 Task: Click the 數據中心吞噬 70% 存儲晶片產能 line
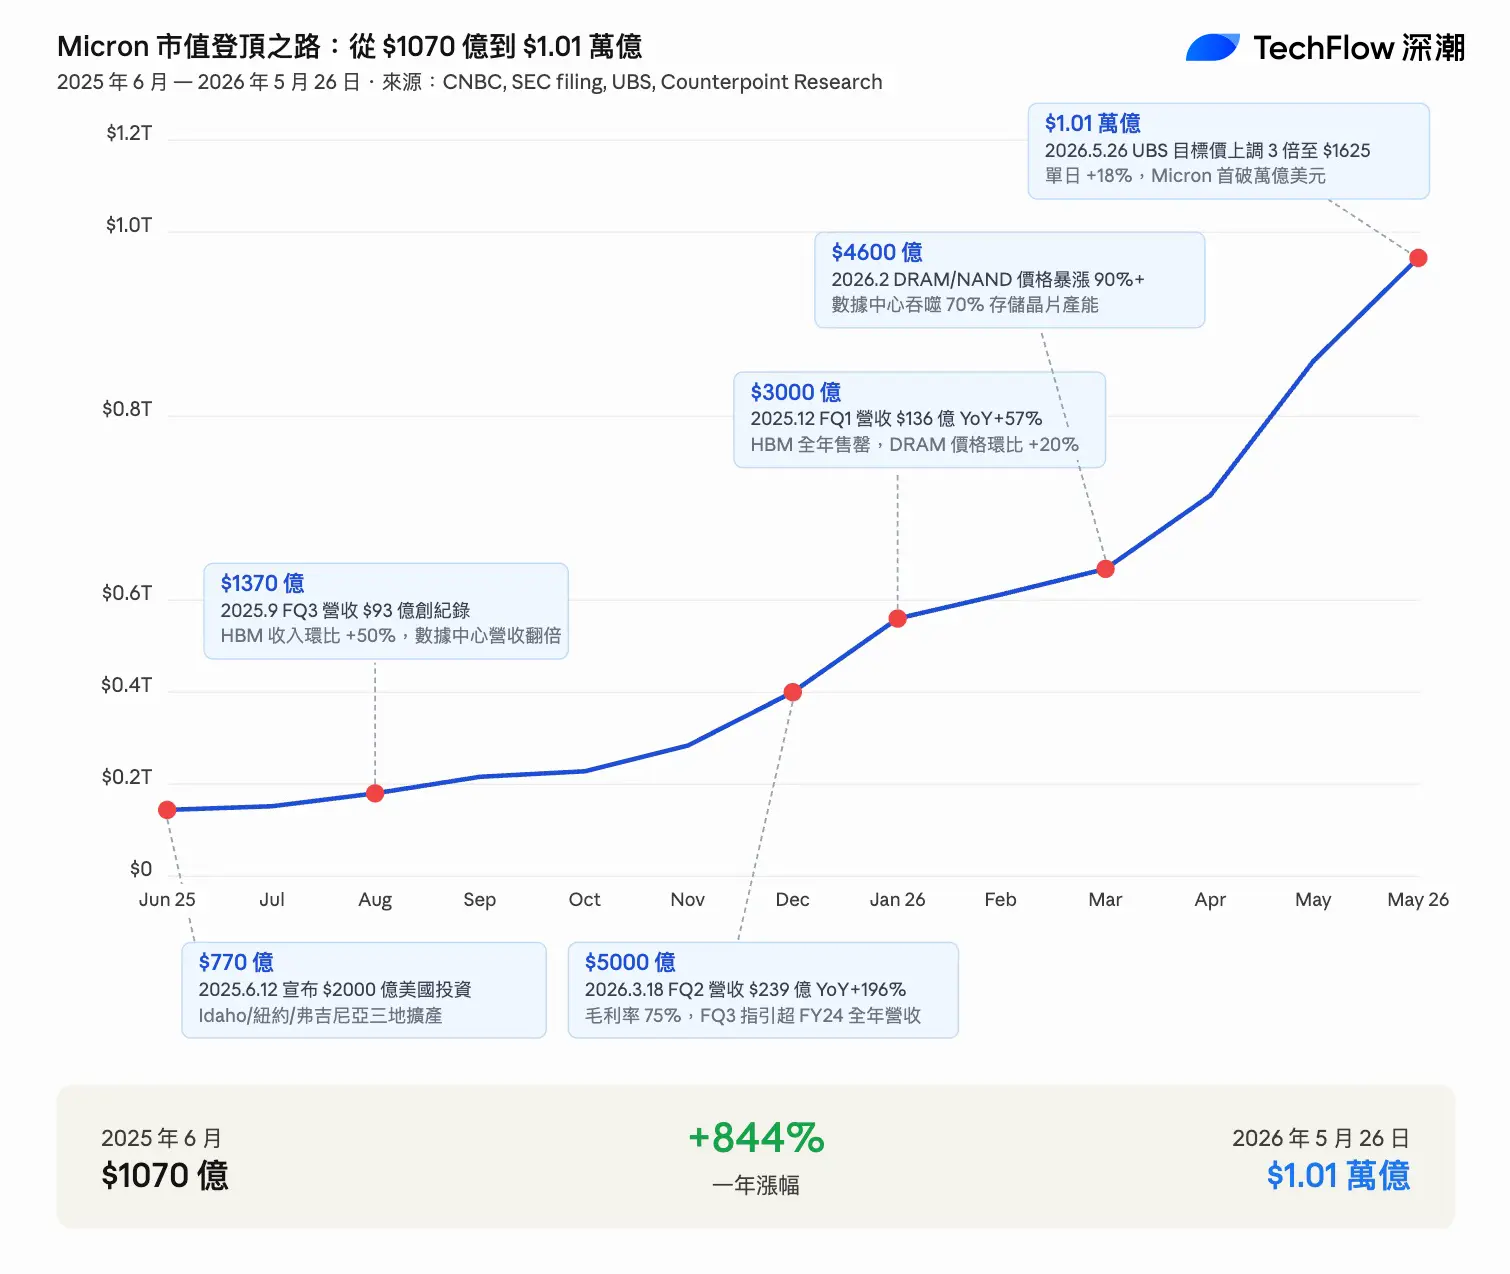pyautogui.click(x=965, y=305)
